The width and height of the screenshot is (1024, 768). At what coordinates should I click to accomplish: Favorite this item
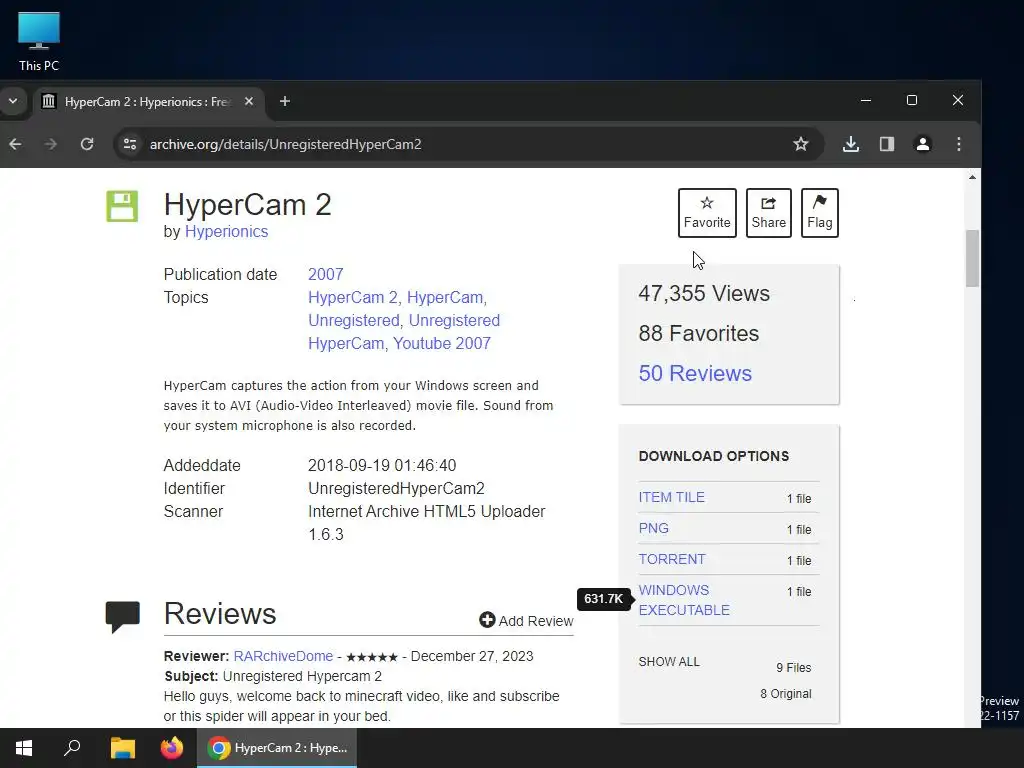tap(707, 213)
